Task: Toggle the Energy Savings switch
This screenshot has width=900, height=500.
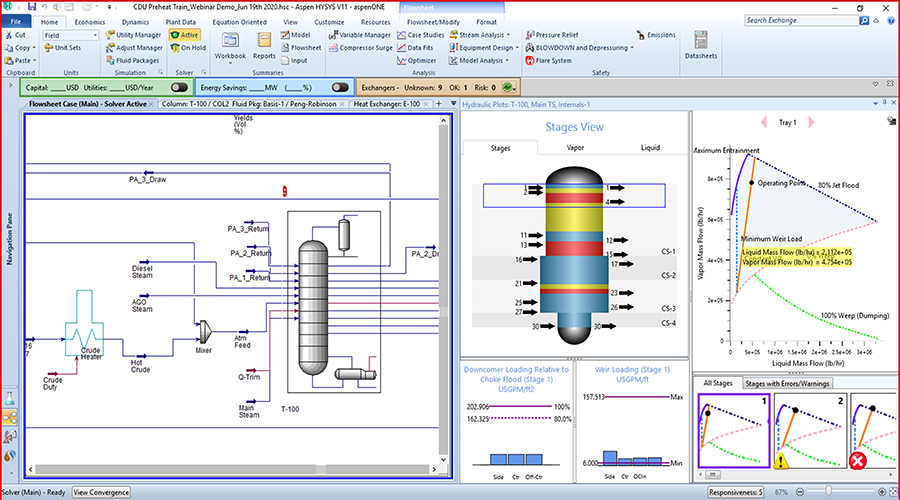Action: 340,87
